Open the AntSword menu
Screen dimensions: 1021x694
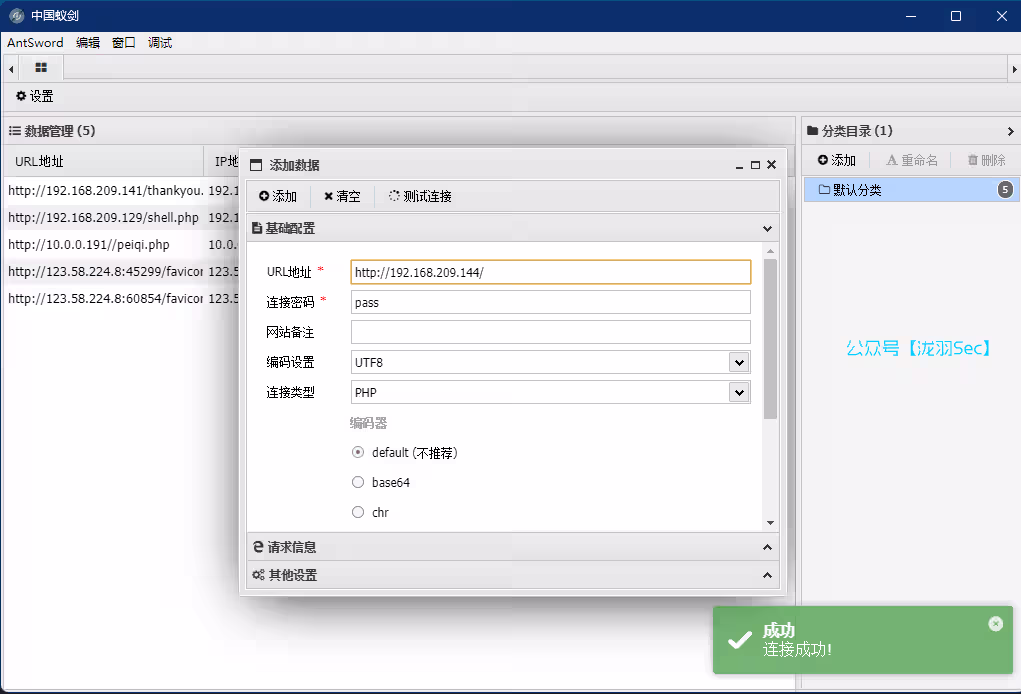[35, 43]
